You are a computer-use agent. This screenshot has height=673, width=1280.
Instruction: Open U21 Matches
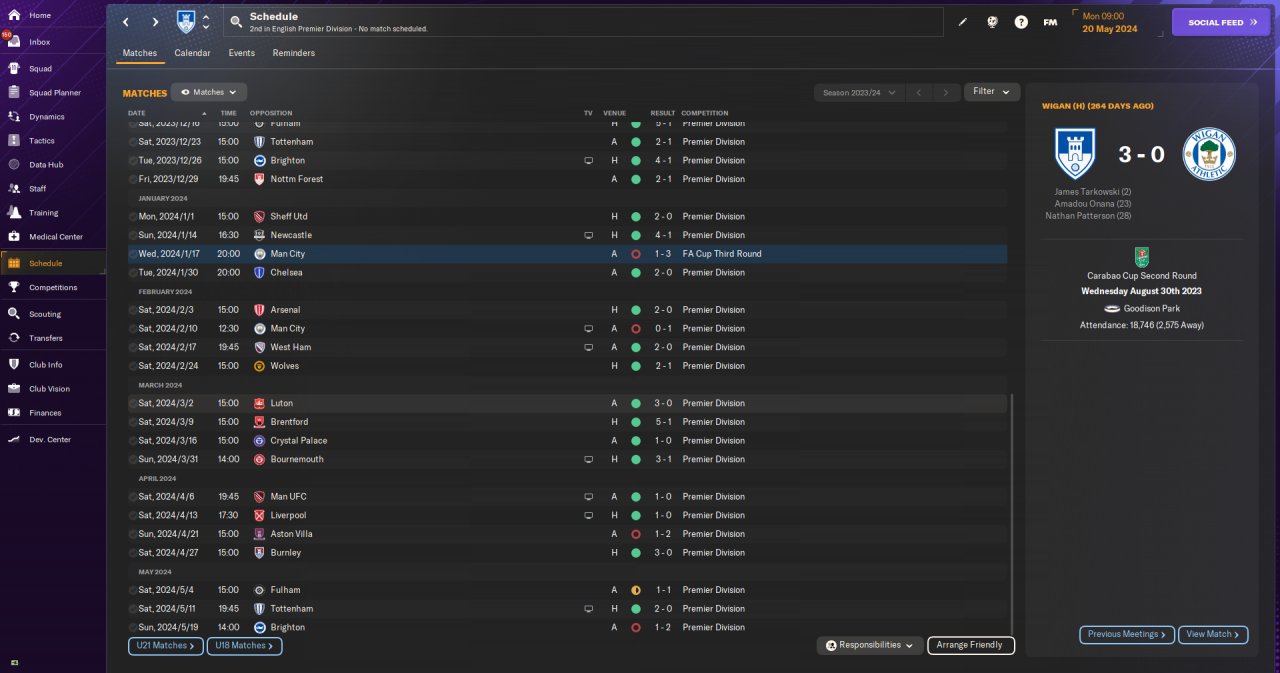[x=166, y=646]
